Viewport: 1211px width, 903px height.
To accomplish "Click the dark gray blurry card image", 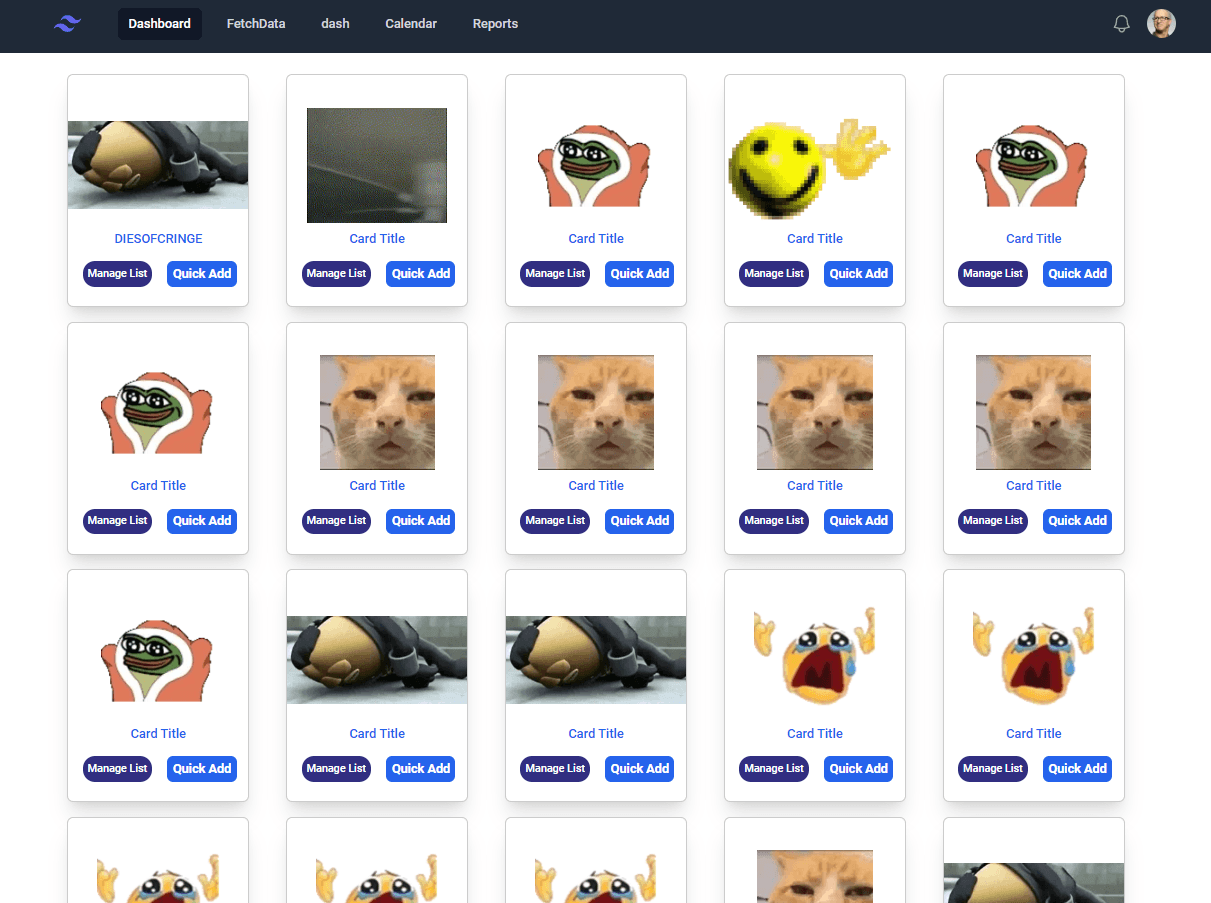I will click(377, 165).
